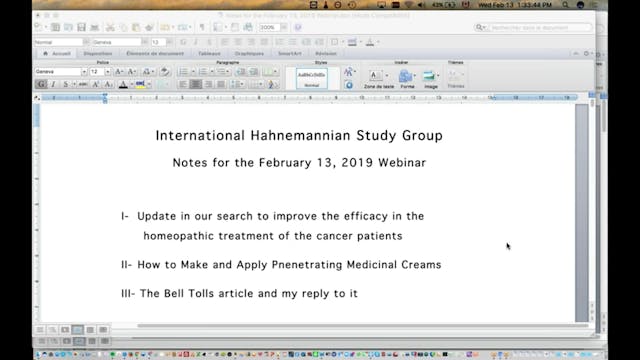Click the Open document icon
The width and height of the screenshot is (640, 360).
pyautogui.click(x=68, y=27)
